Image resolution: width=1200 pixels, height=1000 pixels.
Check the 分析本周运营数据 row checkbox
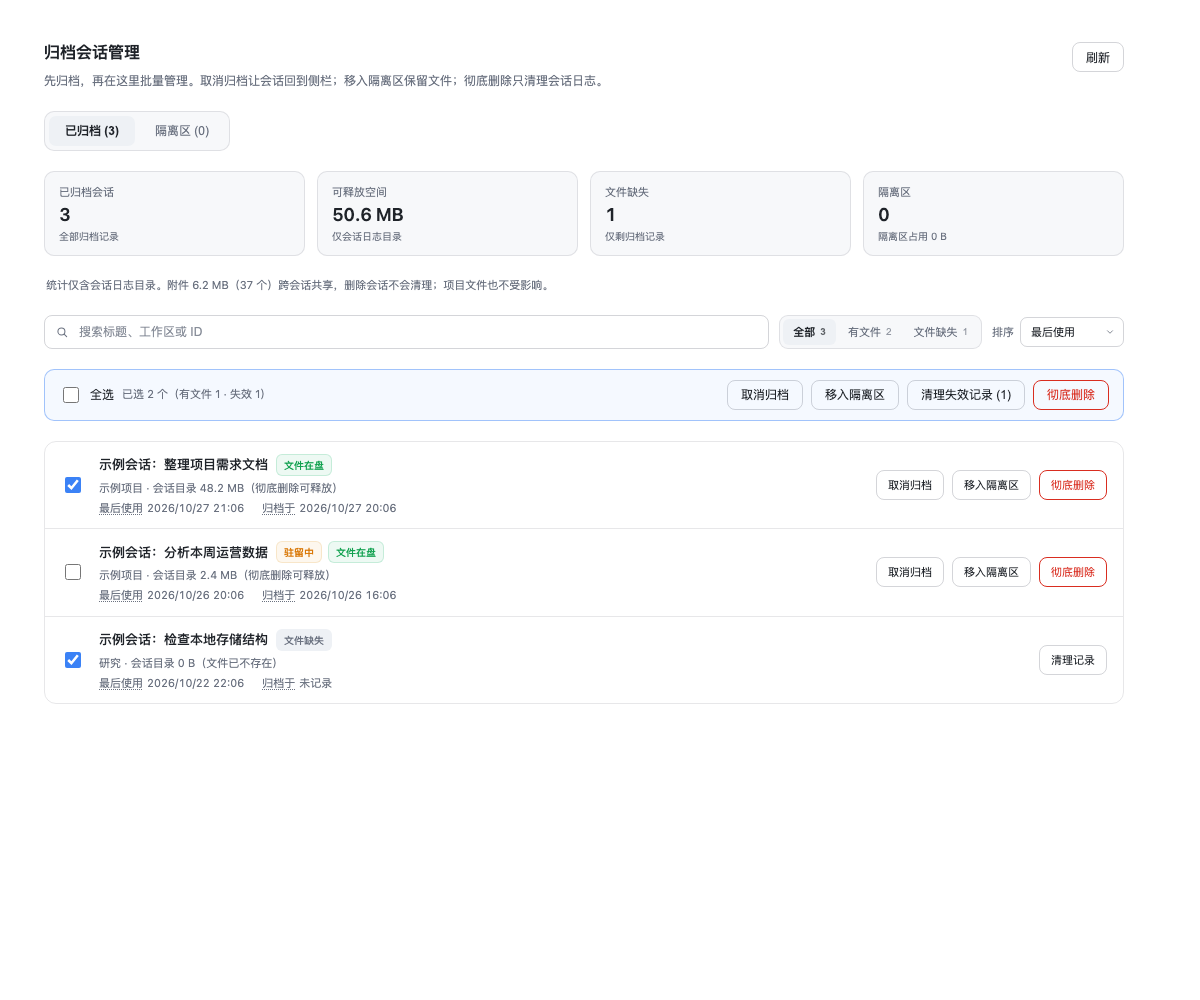pos(73,572)
